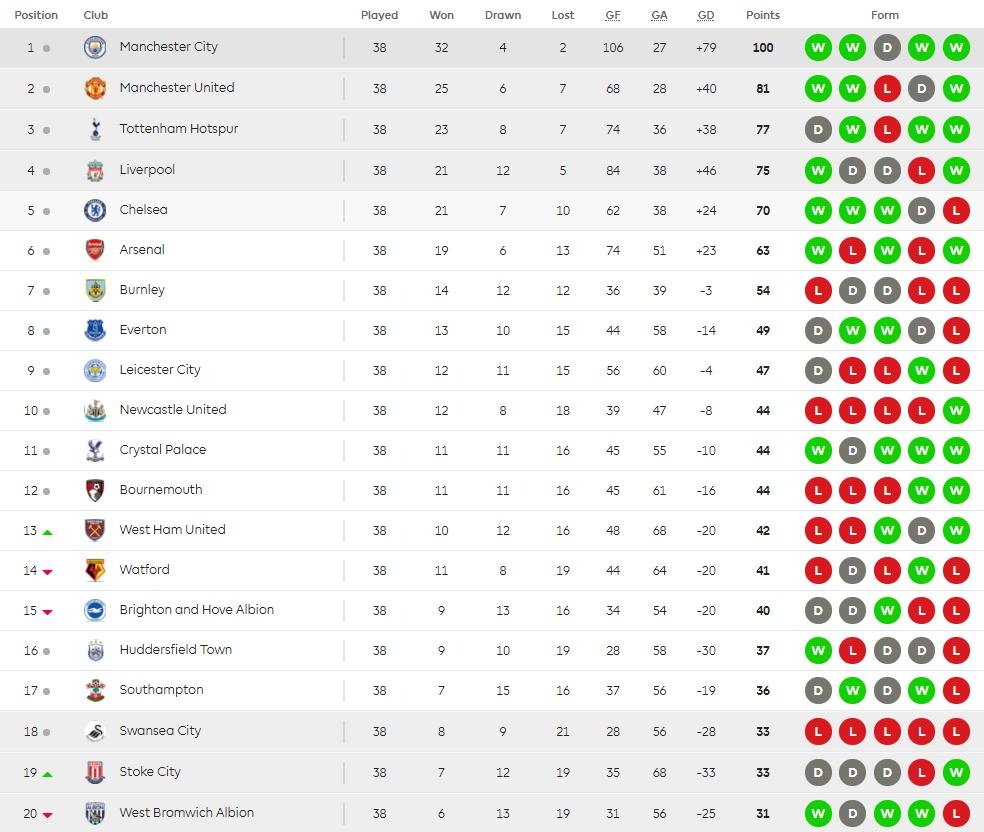This screenshot has height=832, width=984.
Task: Click Manchester United's most recent W form badge
Action: pos(955,88)
